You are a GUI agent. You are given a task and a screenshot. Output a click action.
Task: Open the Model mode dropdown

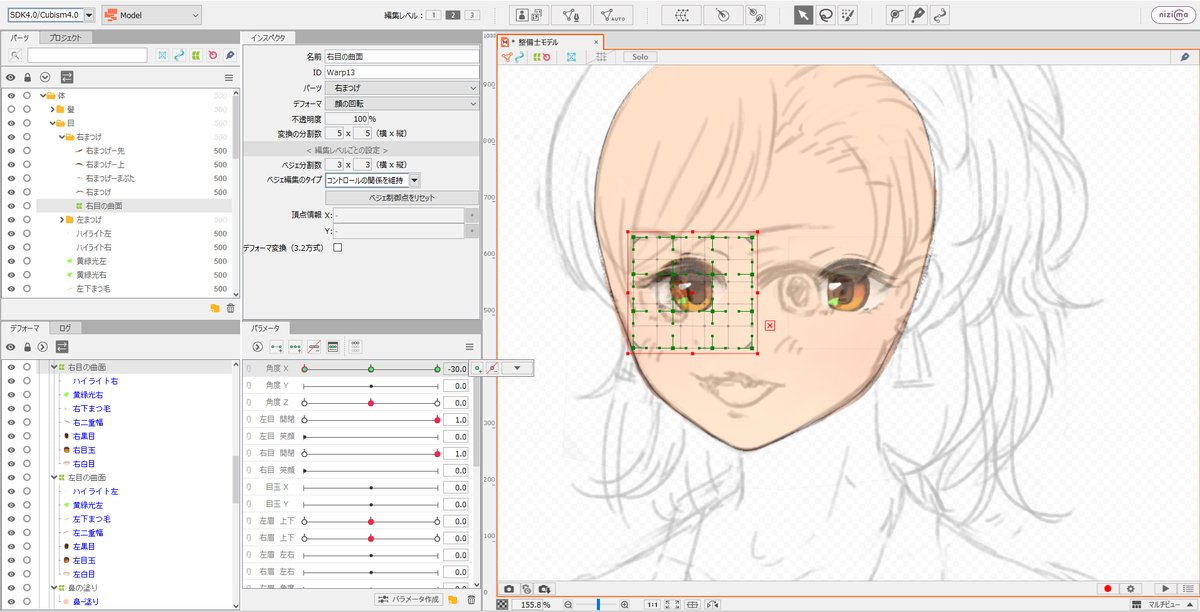click(151, 15)
